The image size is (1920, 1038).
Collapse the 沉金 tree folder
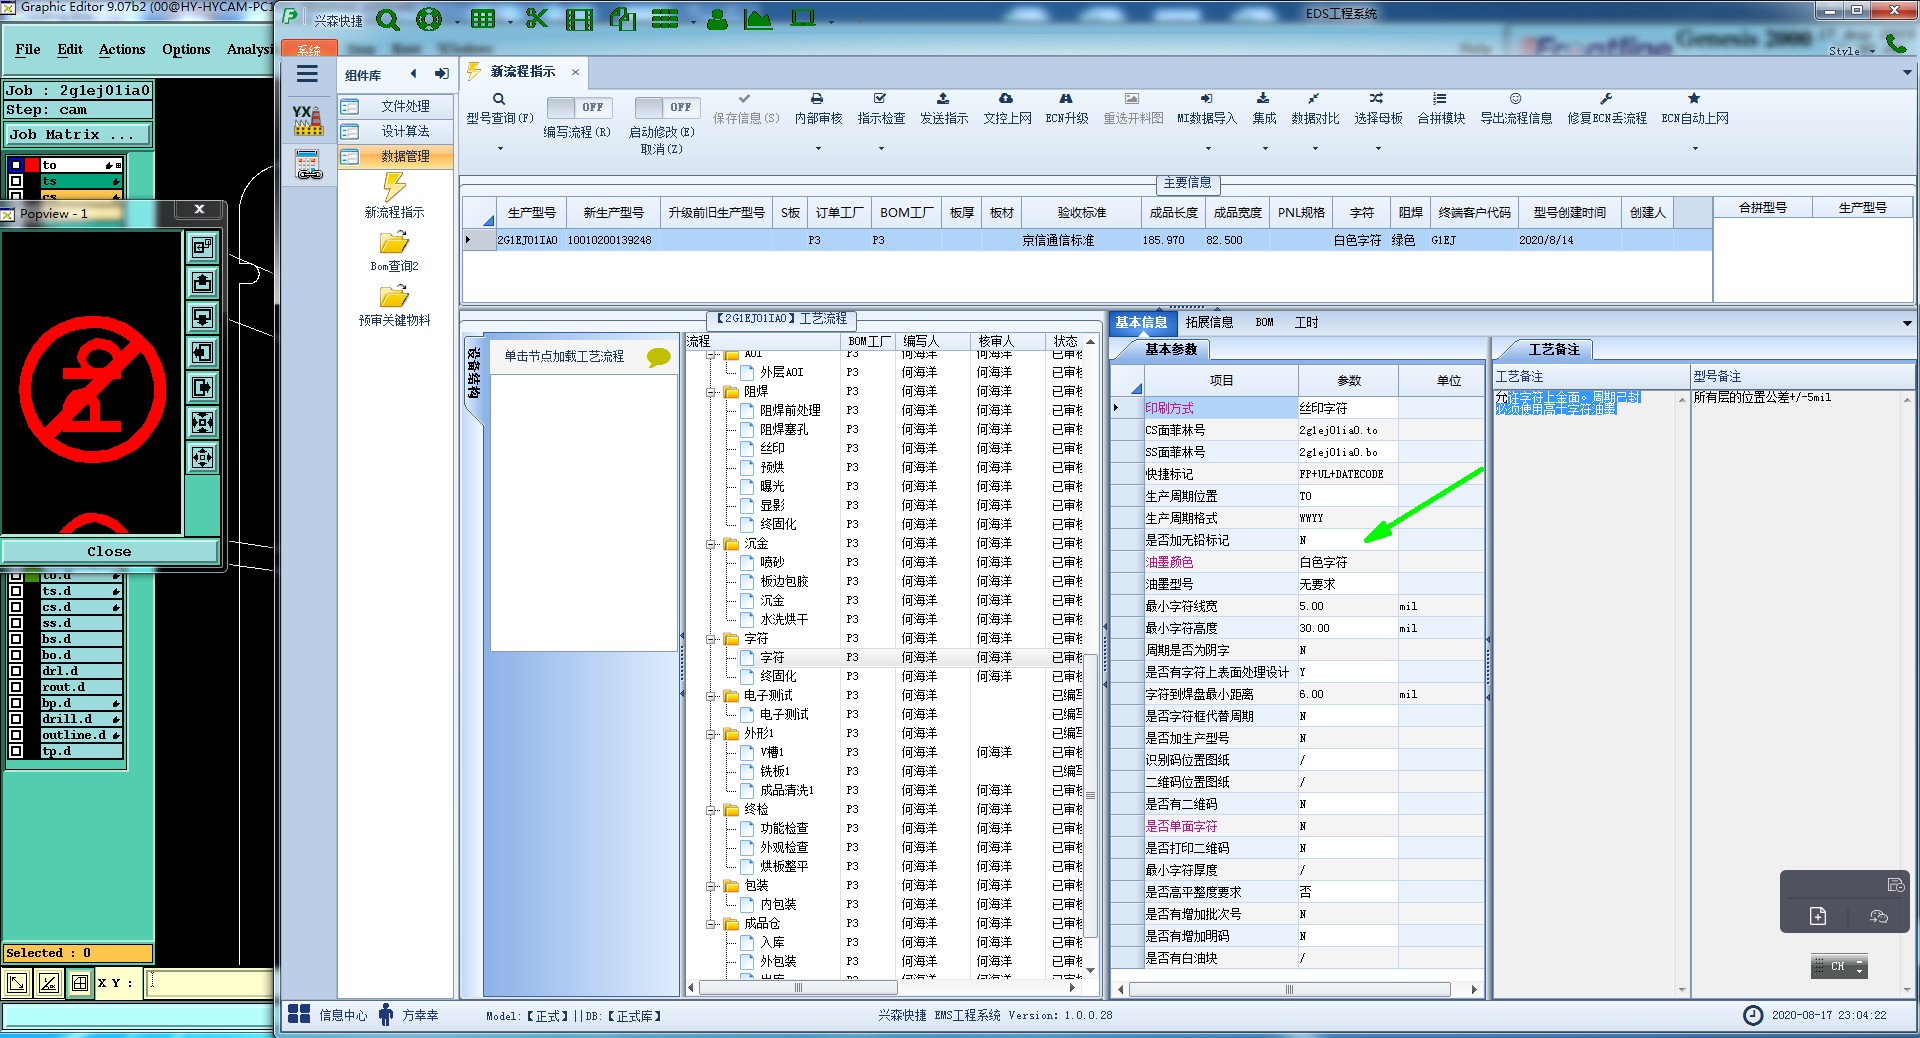(x=712, y=544)
